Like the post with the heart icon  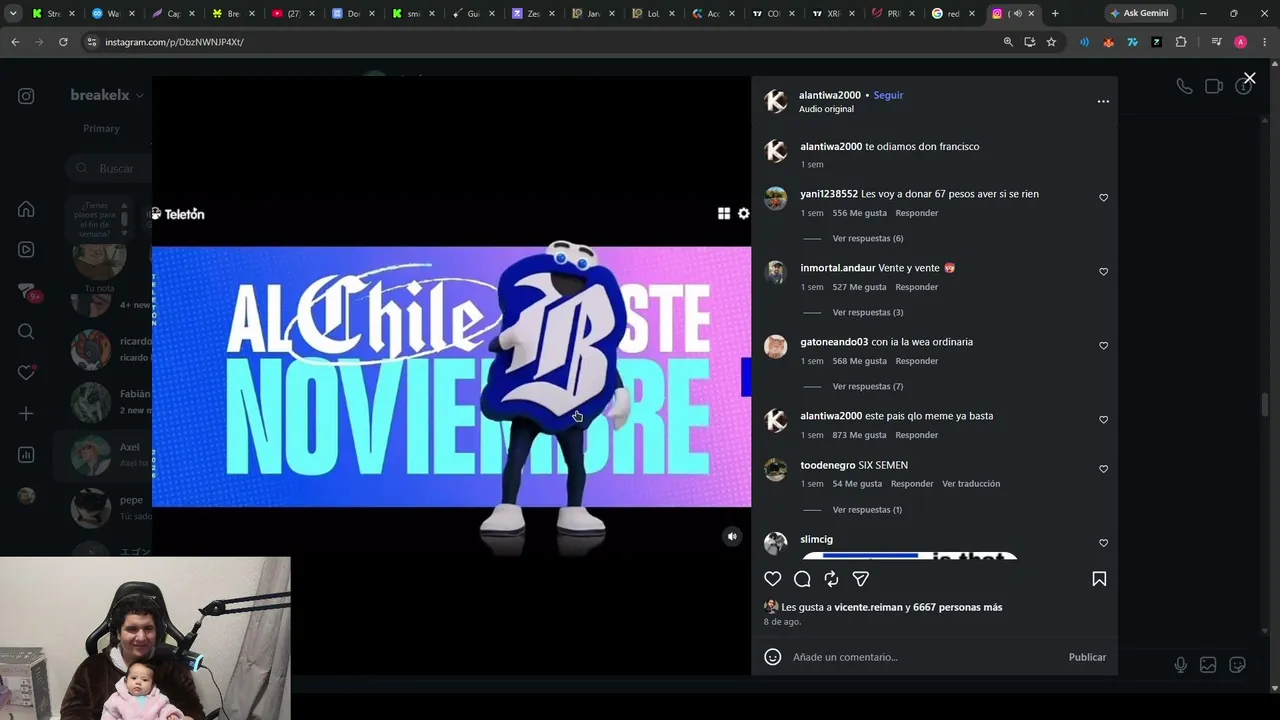[x=773, y=579]
